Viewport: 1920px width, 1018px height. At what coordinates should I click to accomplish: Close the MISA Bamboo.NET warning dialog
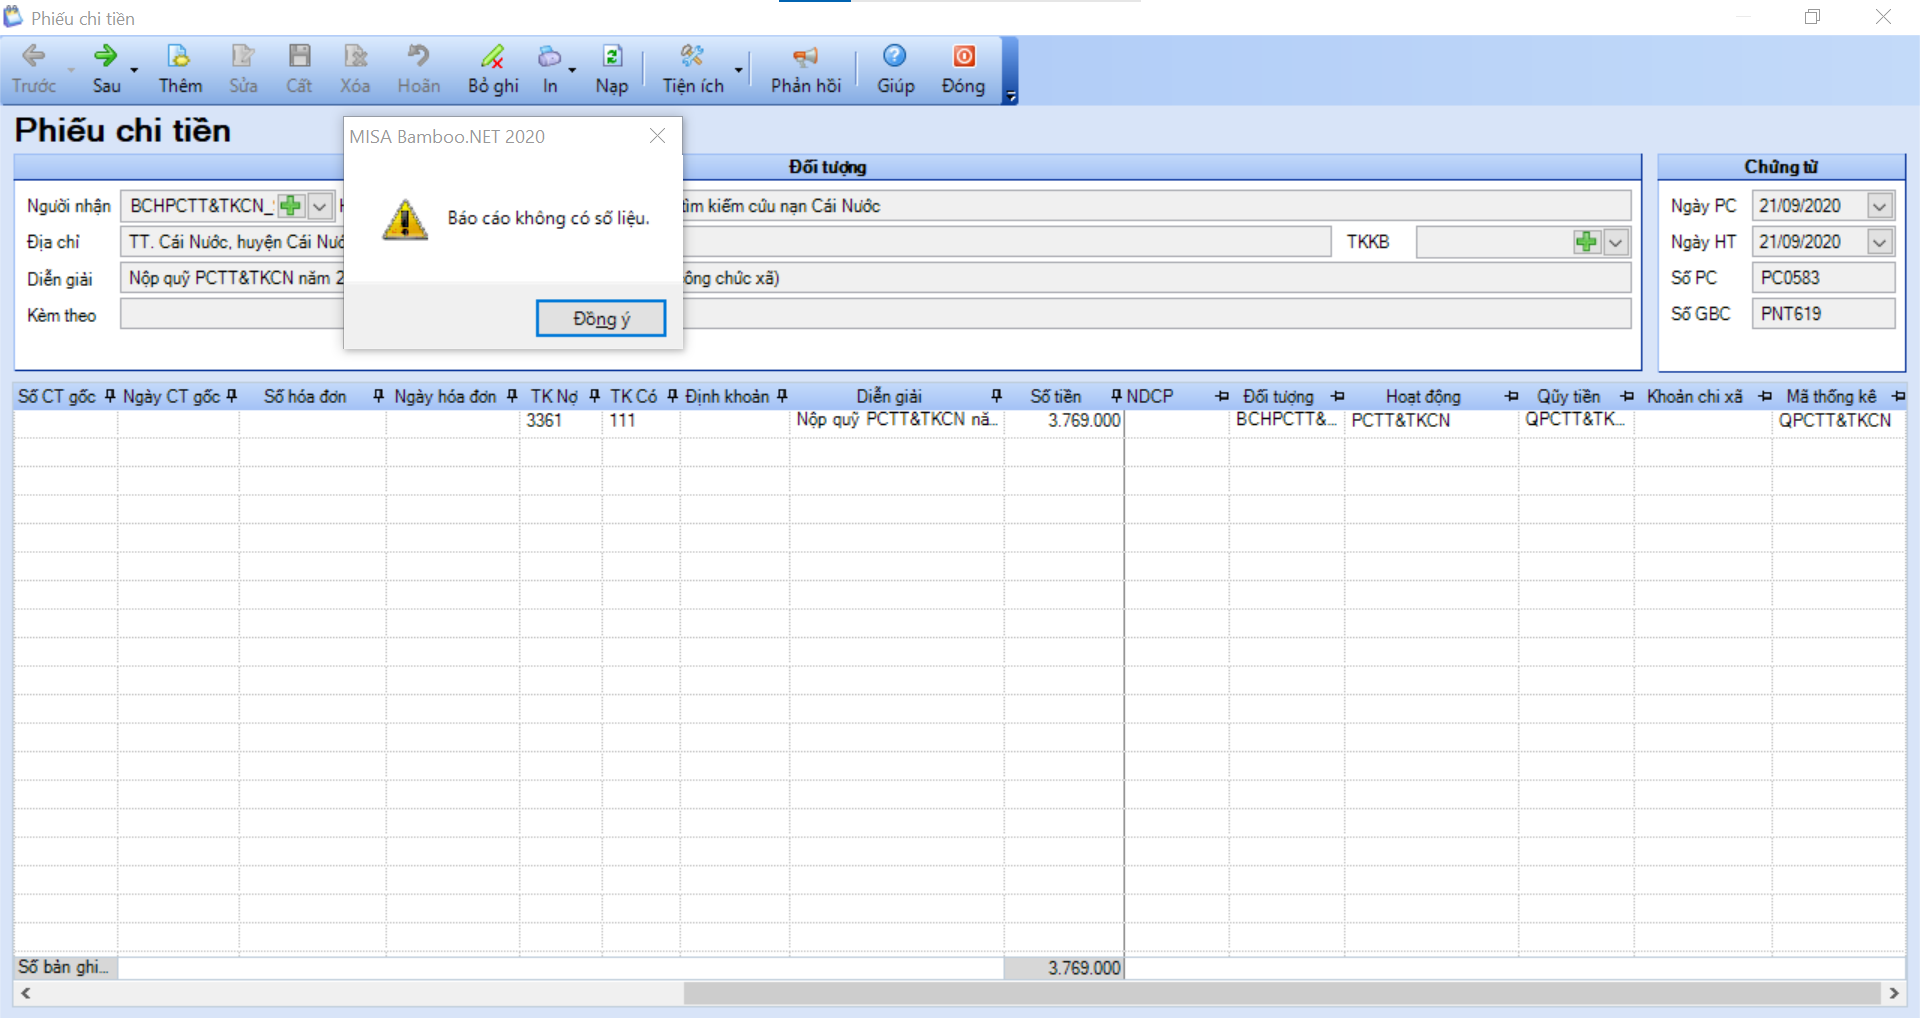click(657, 136)
